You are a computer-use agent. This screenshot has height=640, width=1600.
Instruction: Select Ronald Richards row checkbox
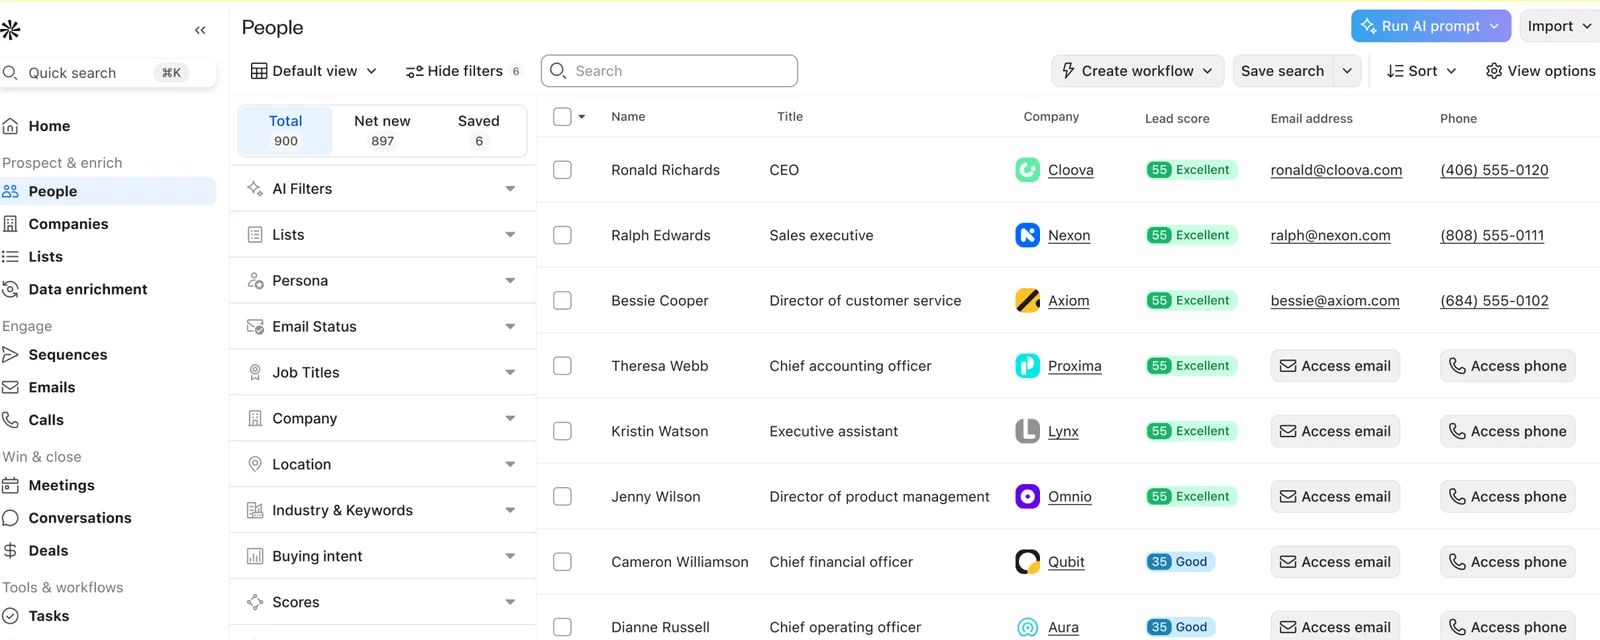562,170
